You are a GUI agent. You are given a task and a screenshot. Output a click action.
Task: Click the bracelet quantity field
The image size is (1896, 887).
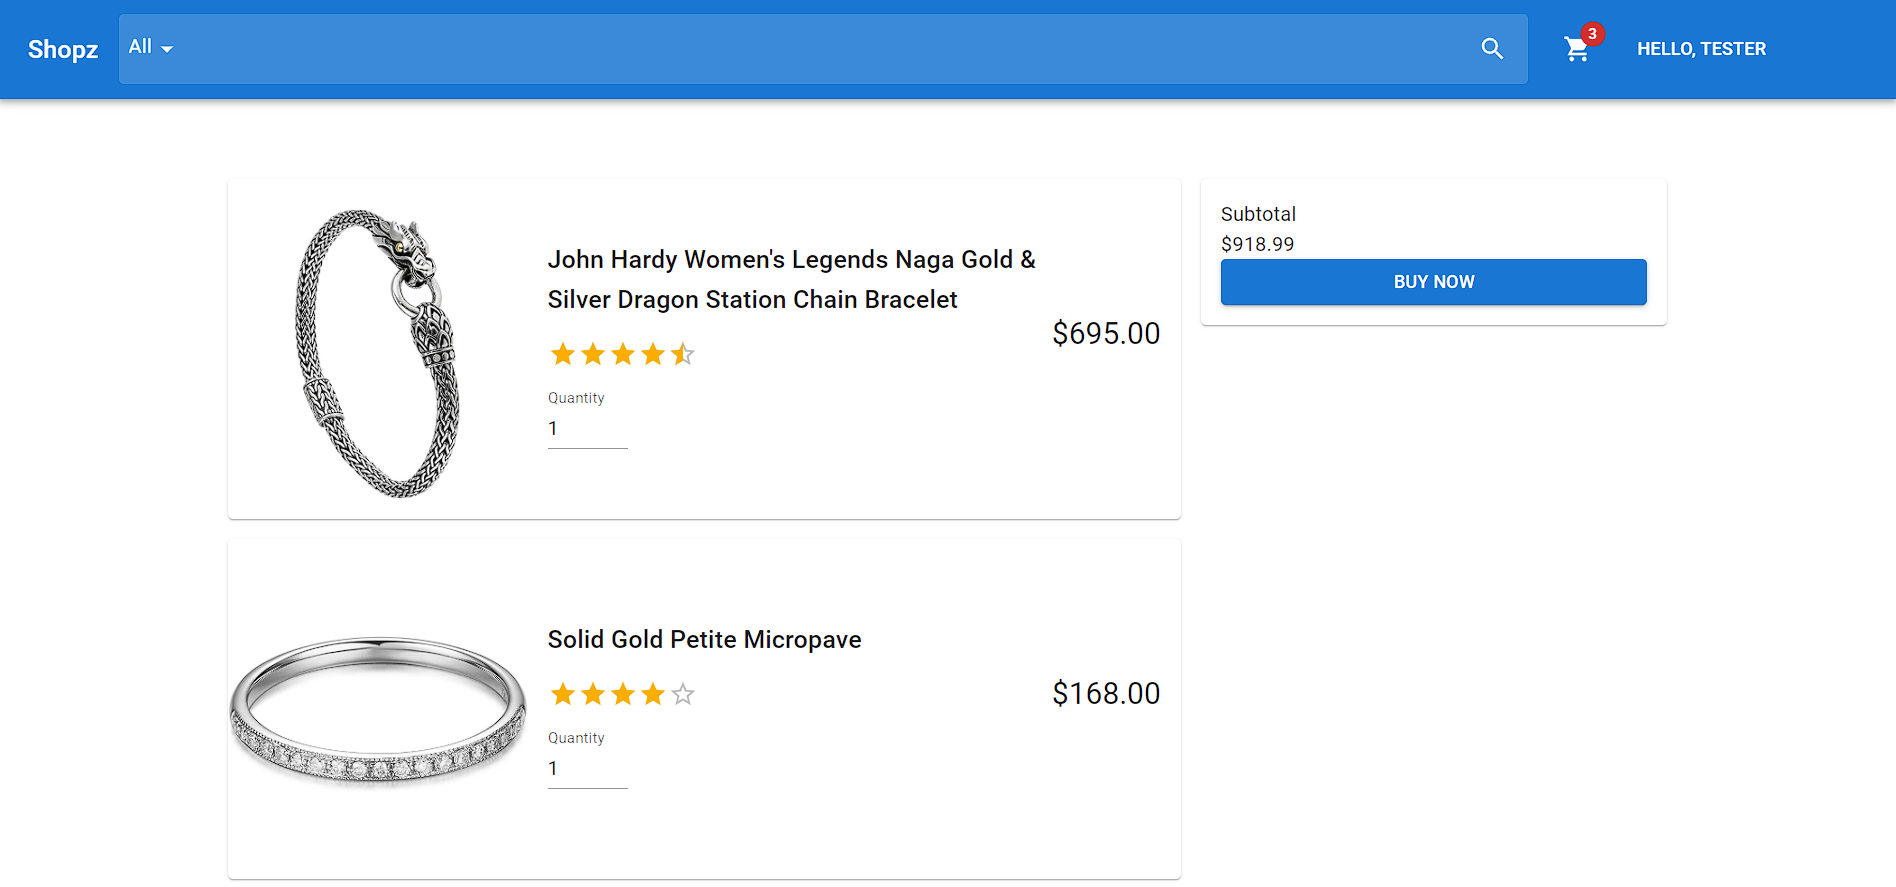click(587, 429)
